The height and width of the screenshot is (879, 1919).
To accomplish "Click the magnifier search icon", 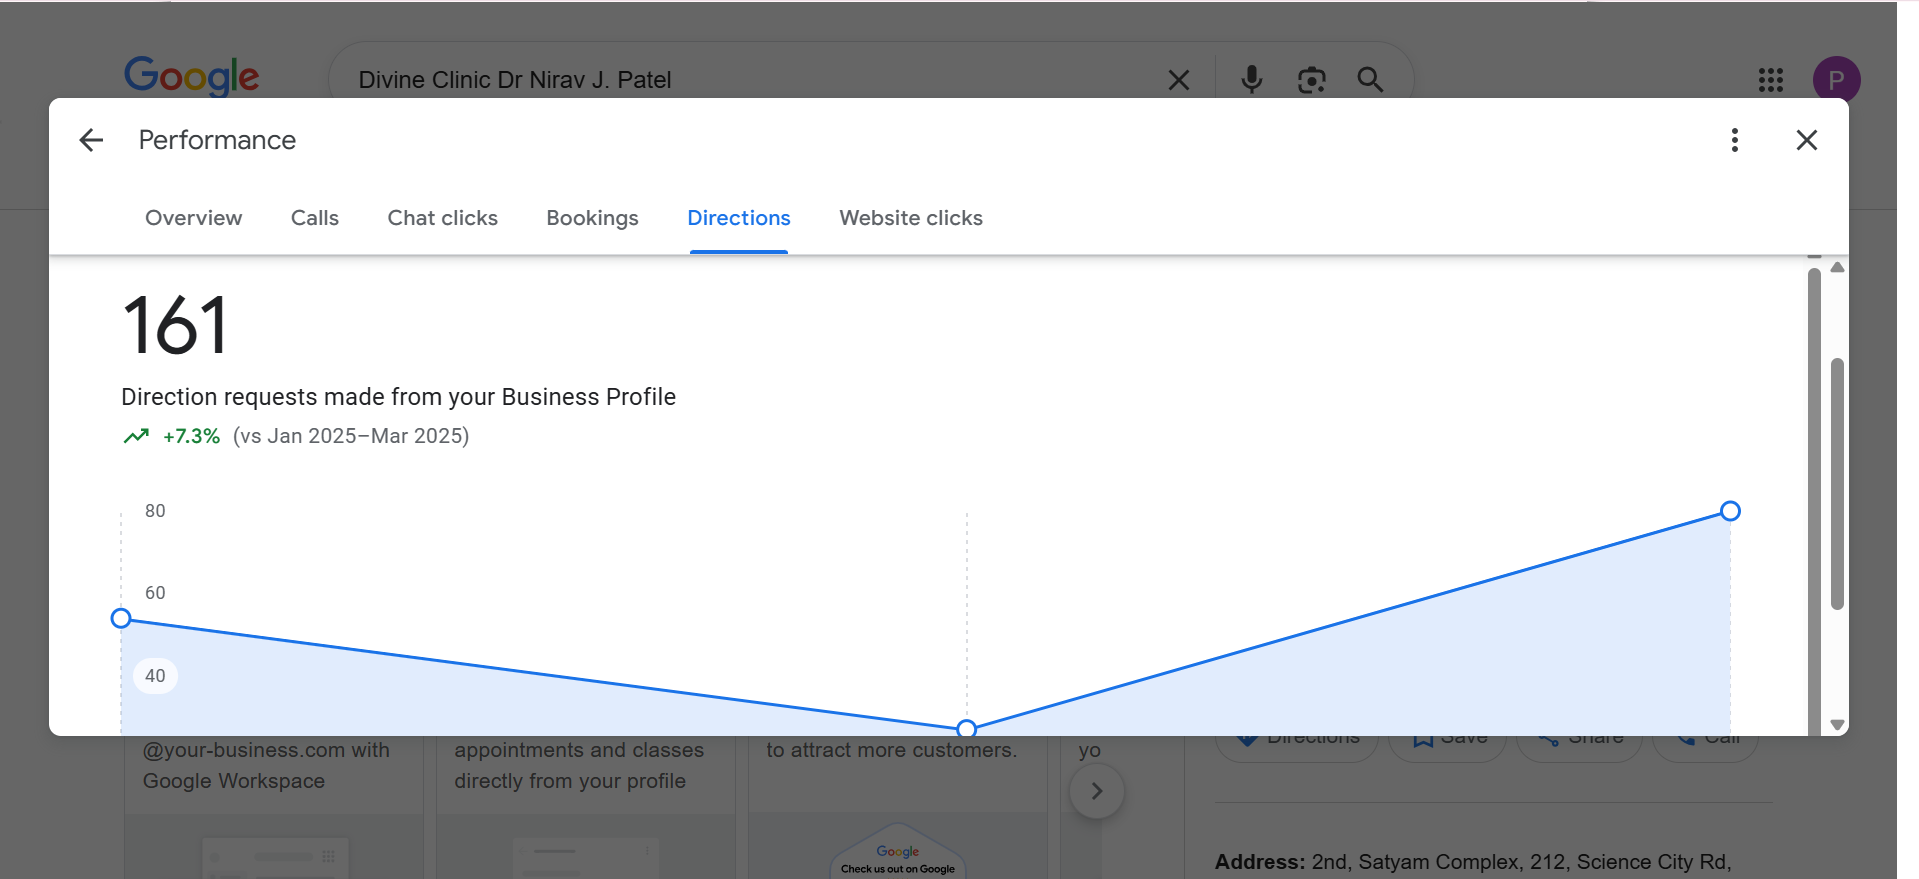I will point(1370,79).
